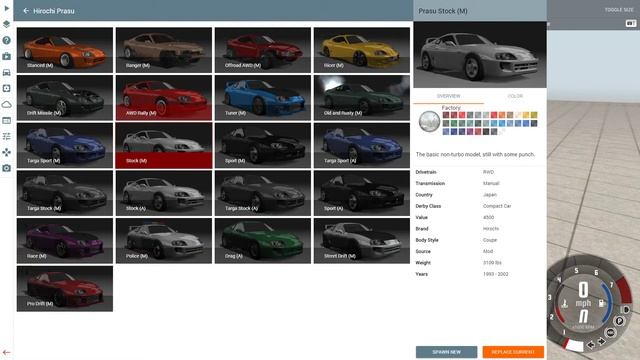Select the purple Race (M) thumbnail
This screenshot has height=360, width=640.
tap(65, 241)
